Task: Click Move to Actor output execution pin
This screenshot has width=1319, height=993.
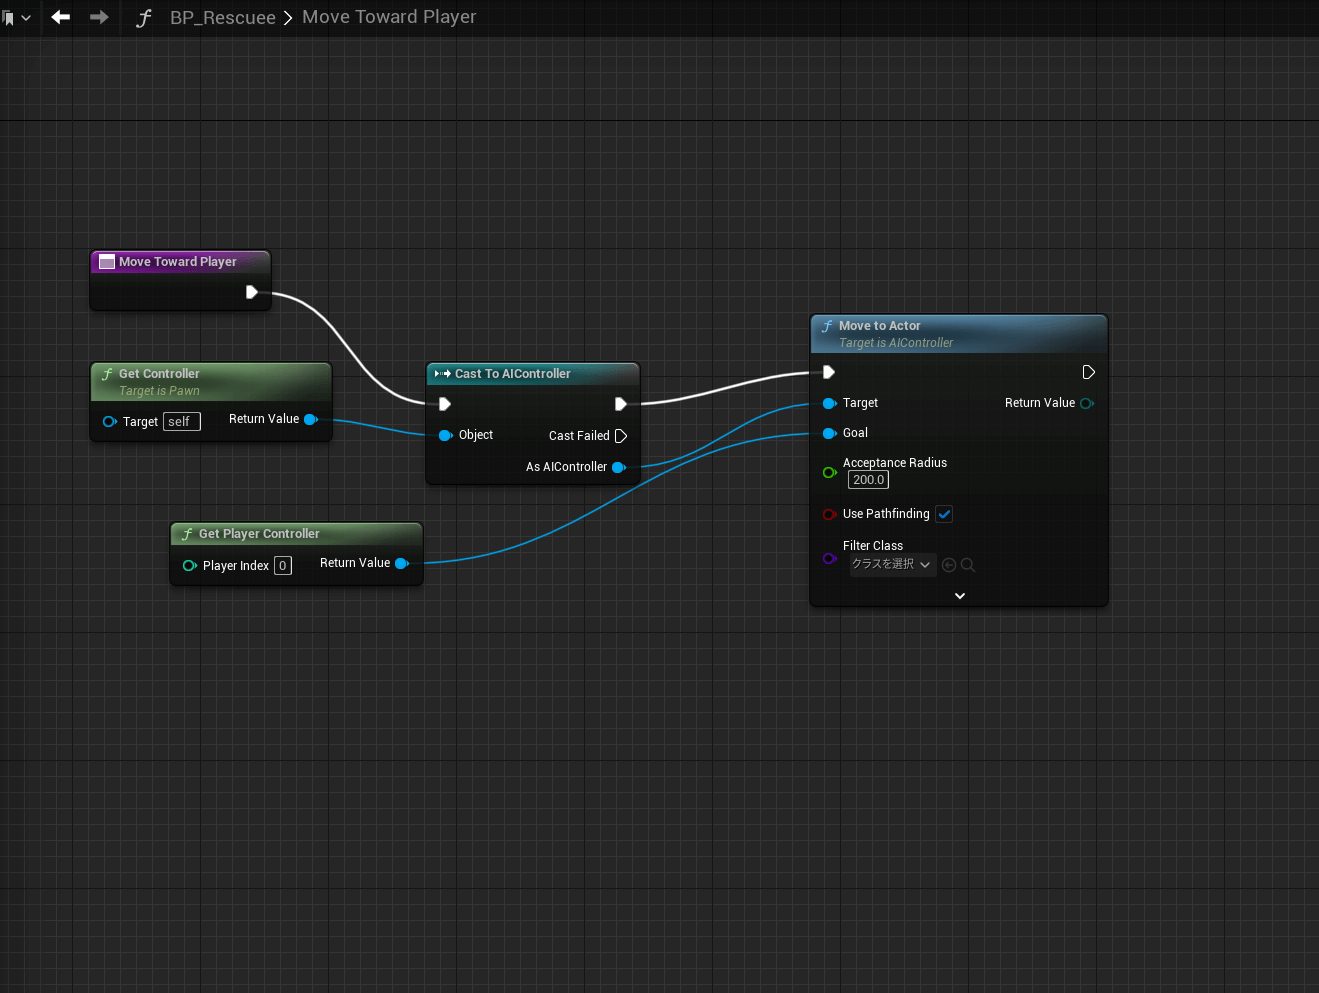Action: (x=1088, y=372)
